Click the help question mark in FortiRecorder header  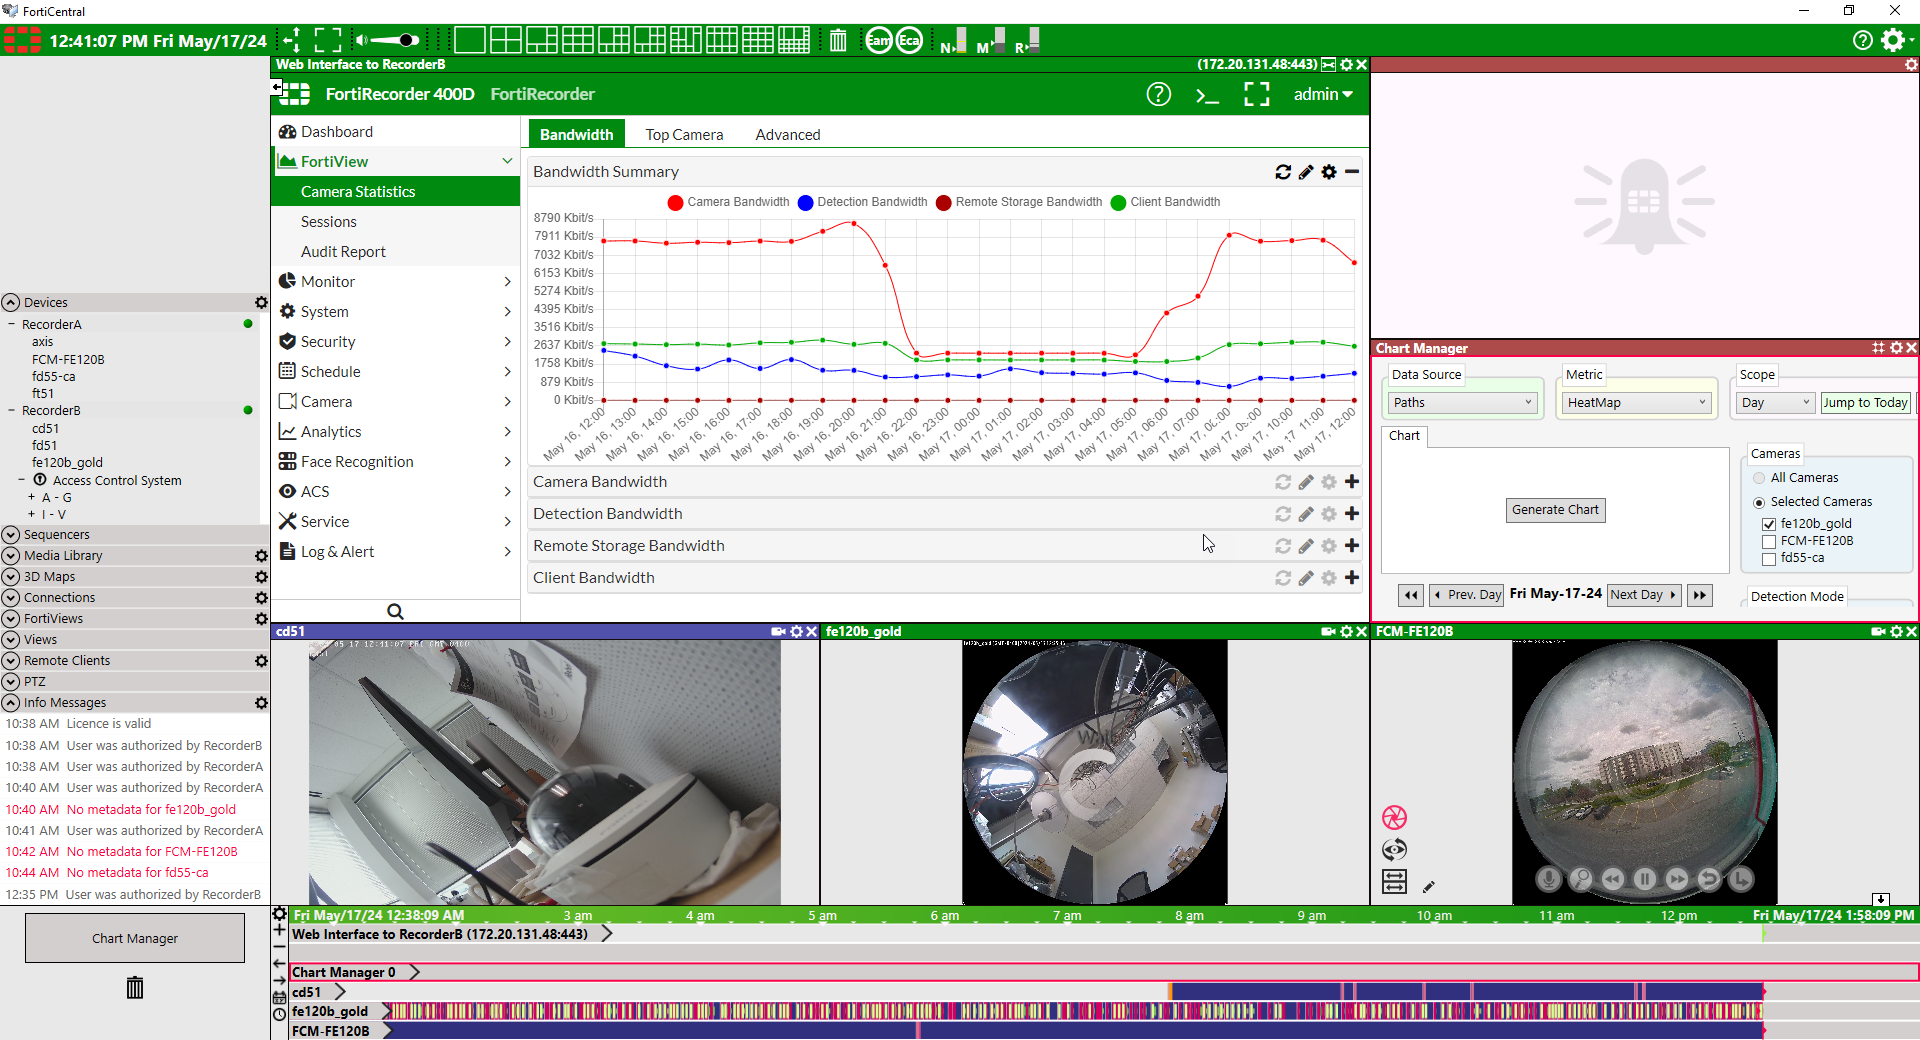[x=1158, y=95]
